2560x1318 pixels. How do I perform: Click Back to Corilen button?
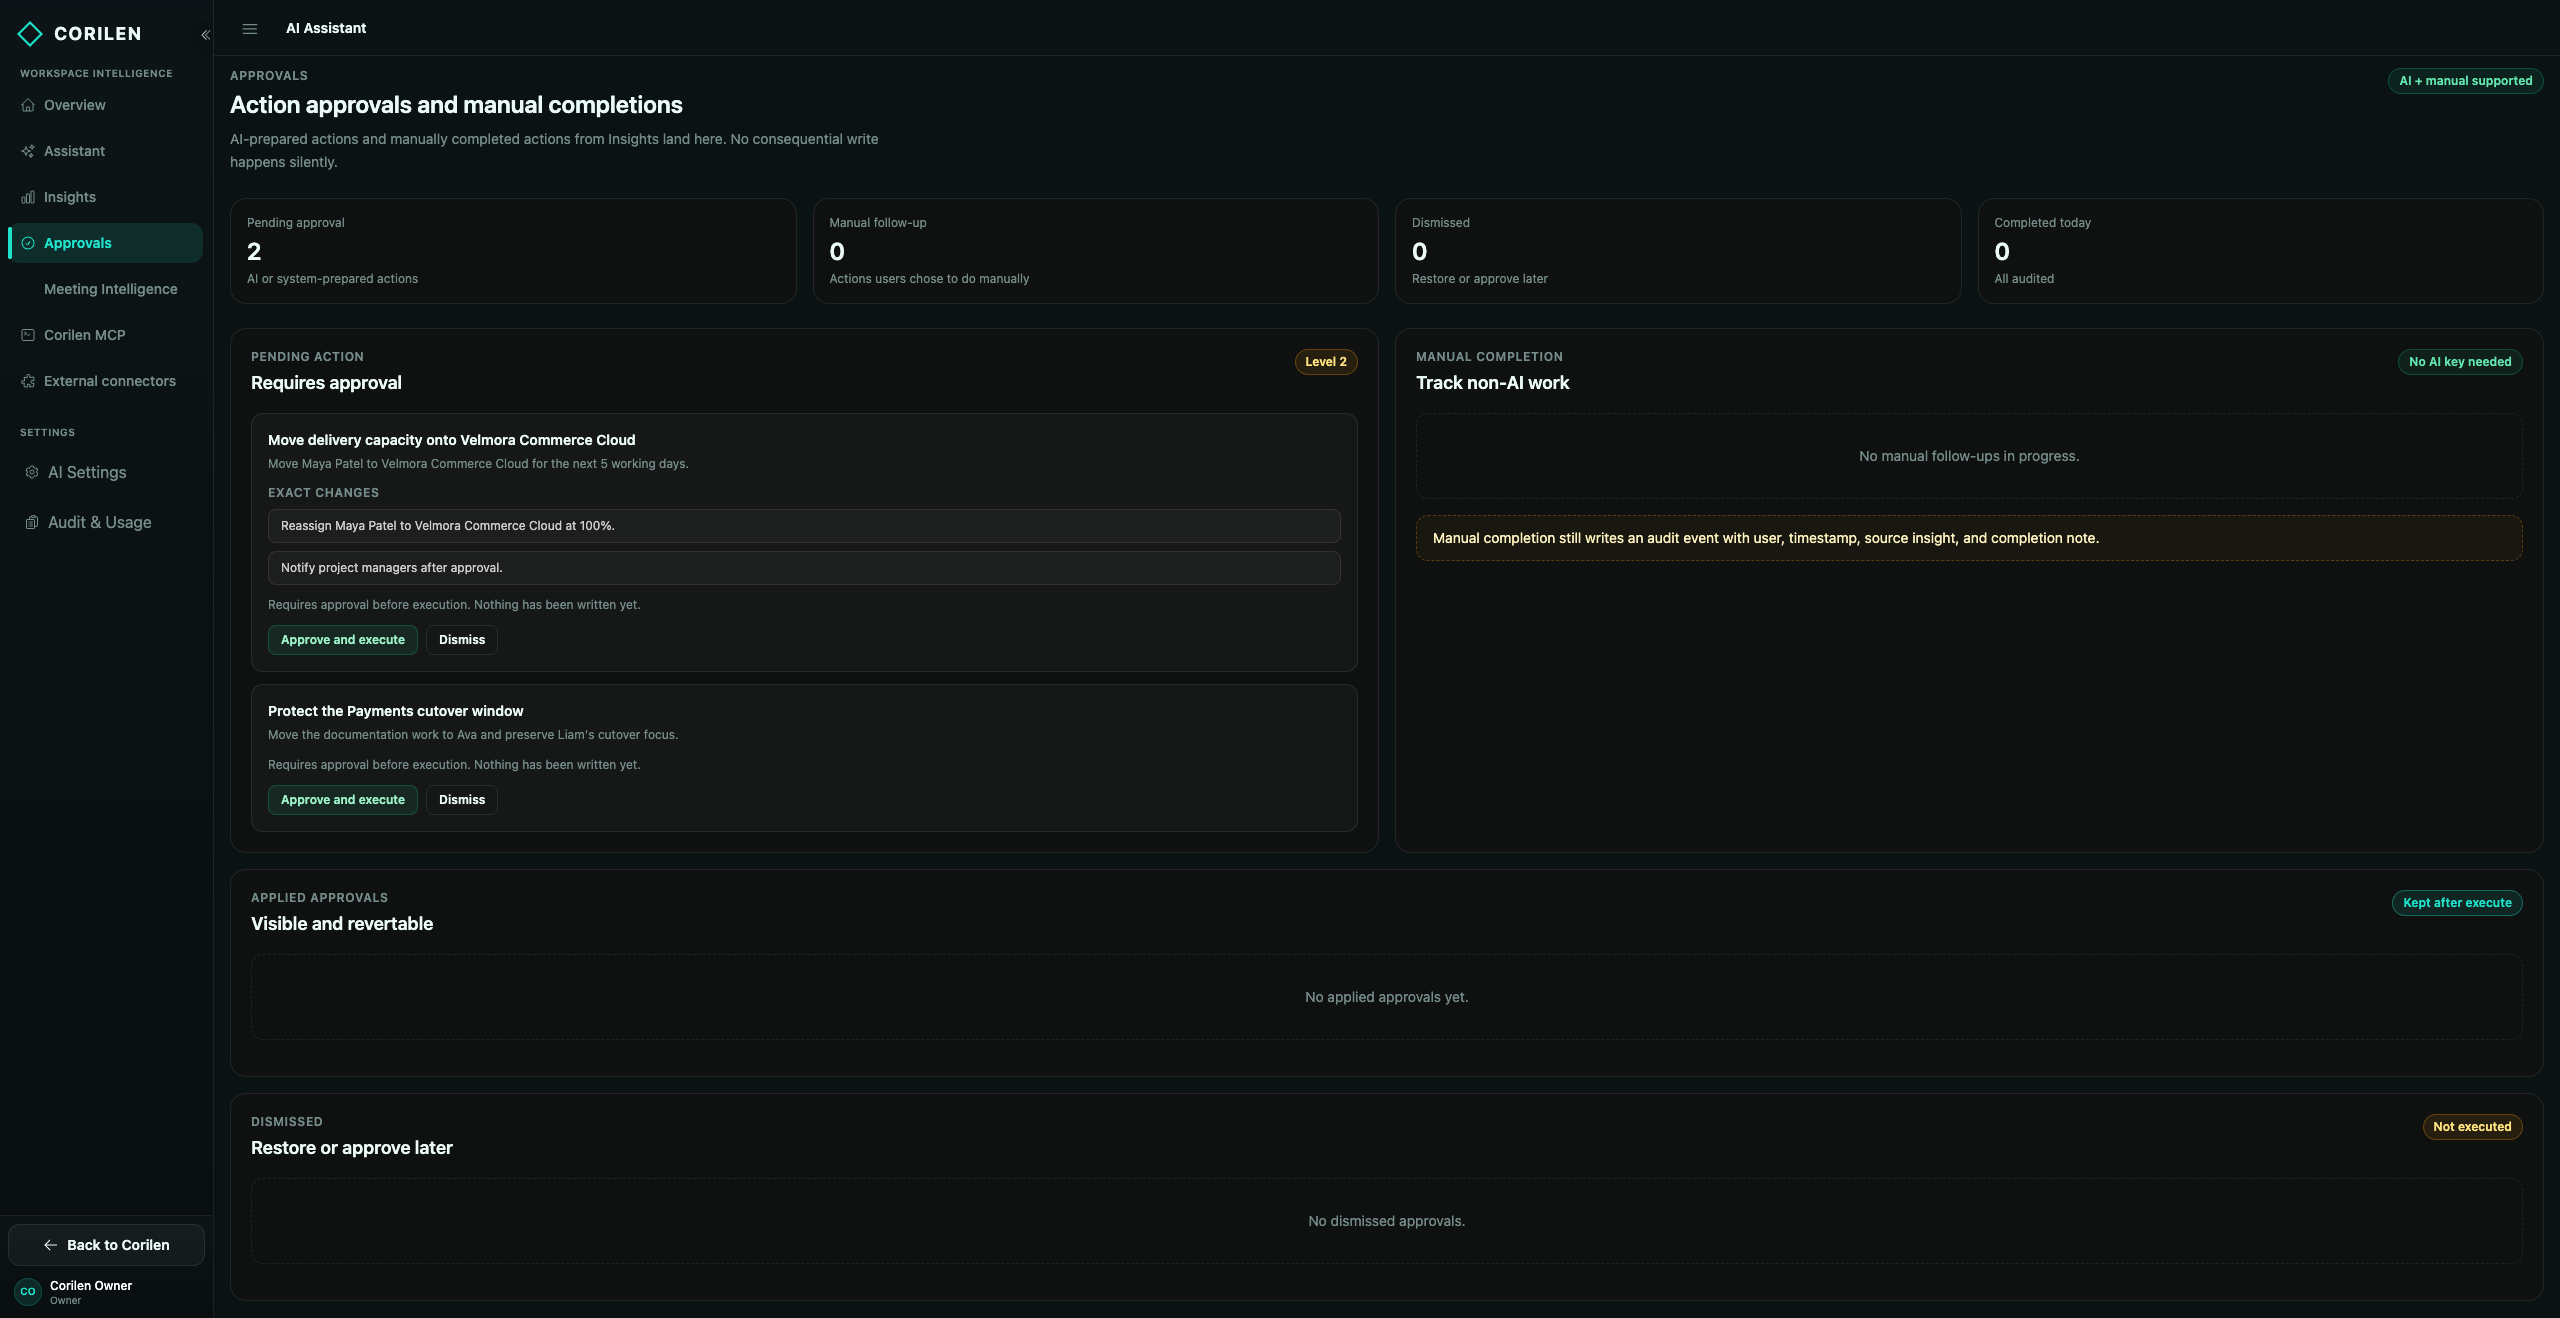[x=106, y=1245]
